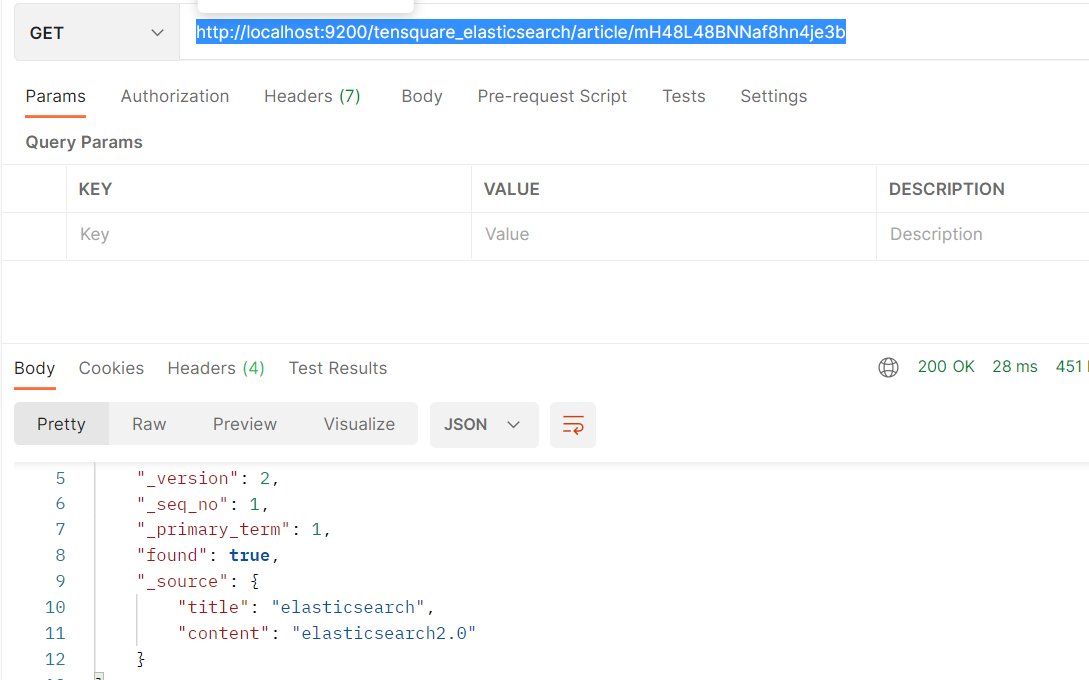Switch response view to Raw
This screenshot has height=680, width=1089.
(x=149, y=424)
